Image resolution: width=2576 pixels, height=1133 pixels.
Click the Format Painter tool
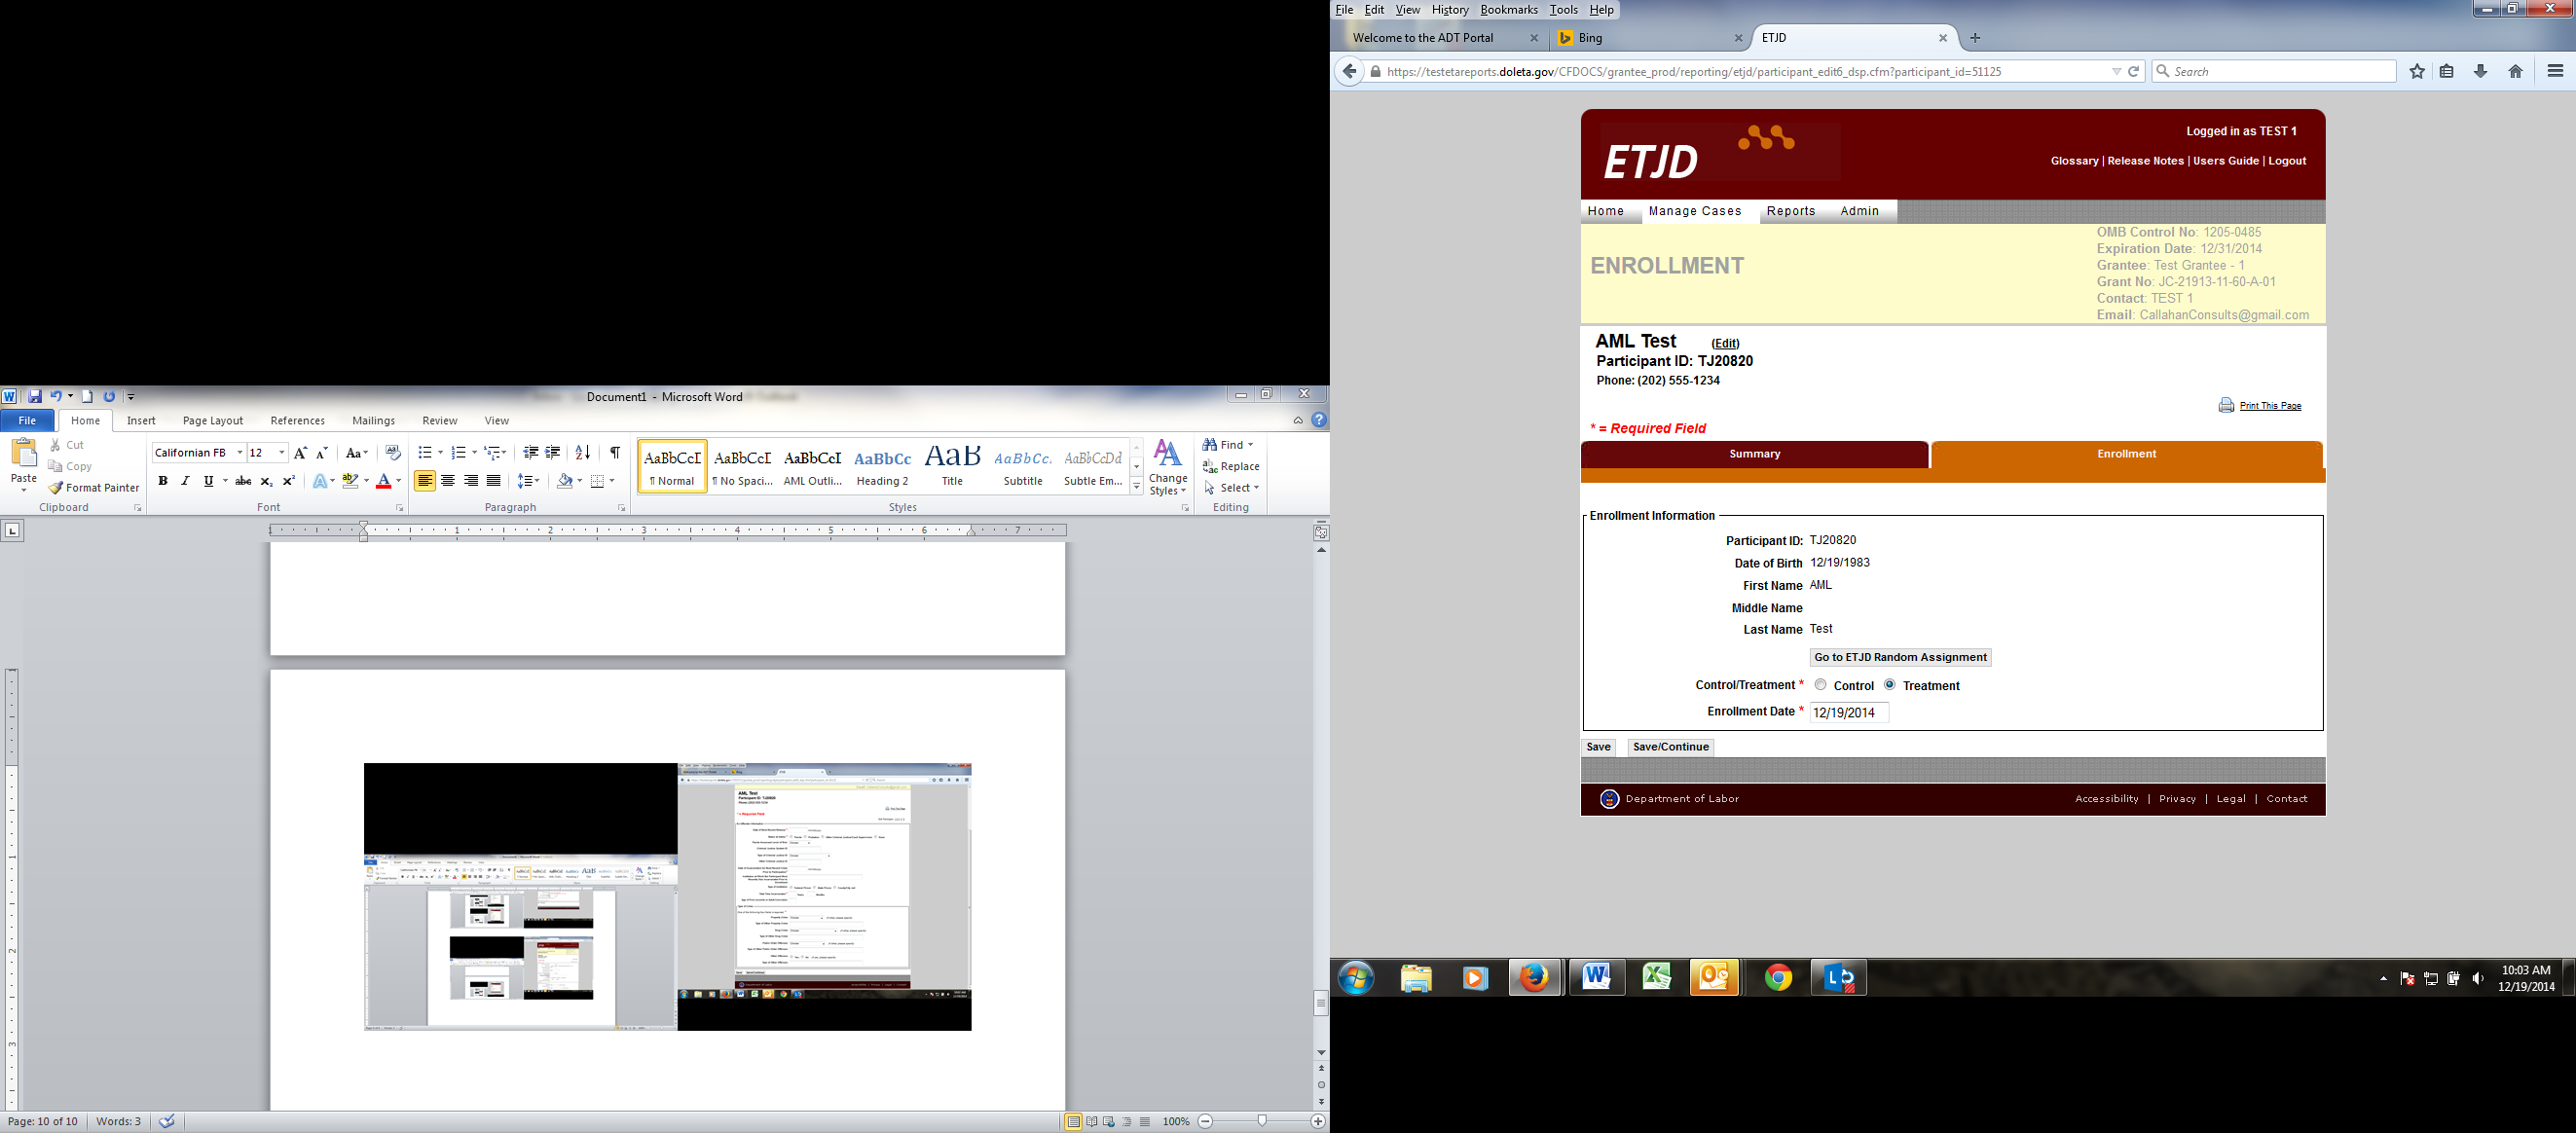pyautogui.click(x=94, y=488)
